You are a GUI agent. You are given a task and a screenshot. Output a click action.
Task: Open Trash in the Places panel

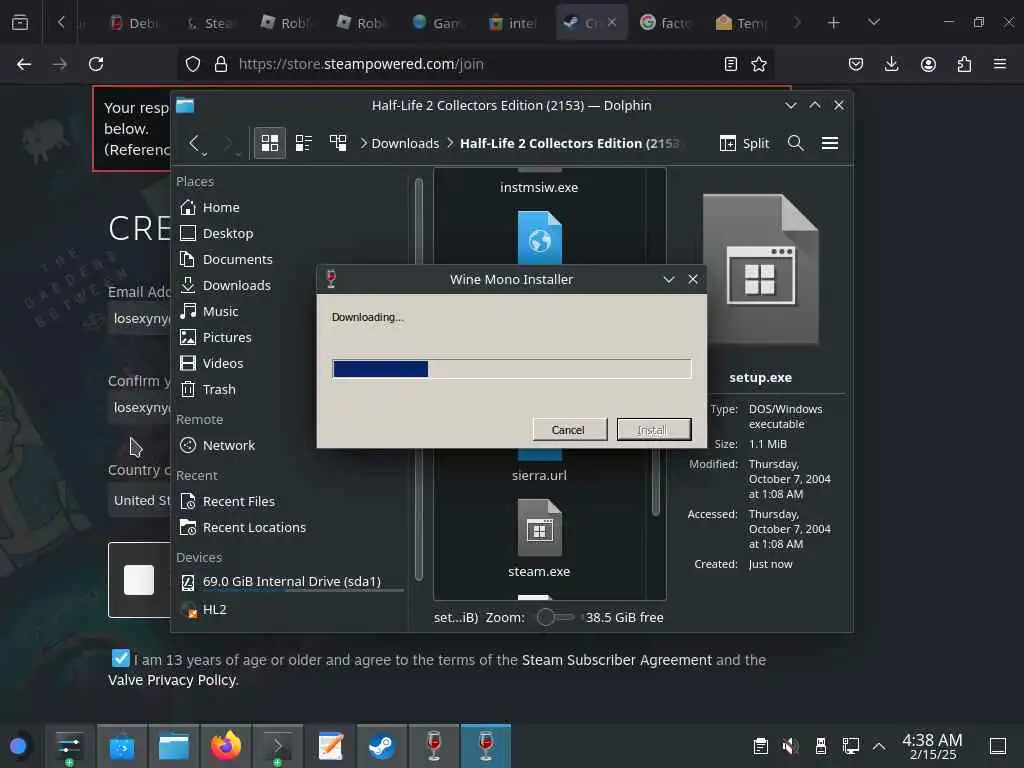click(x=208, y=390)
